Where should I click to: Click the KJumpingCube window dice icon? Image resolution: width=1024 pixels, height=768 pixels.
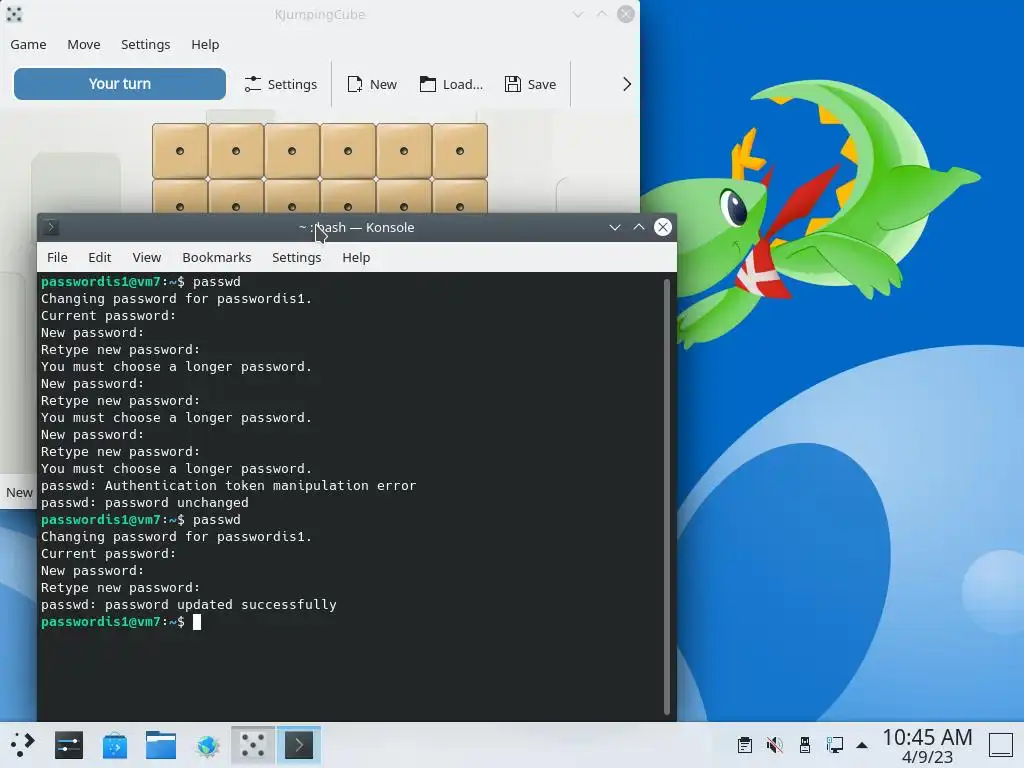14,14
